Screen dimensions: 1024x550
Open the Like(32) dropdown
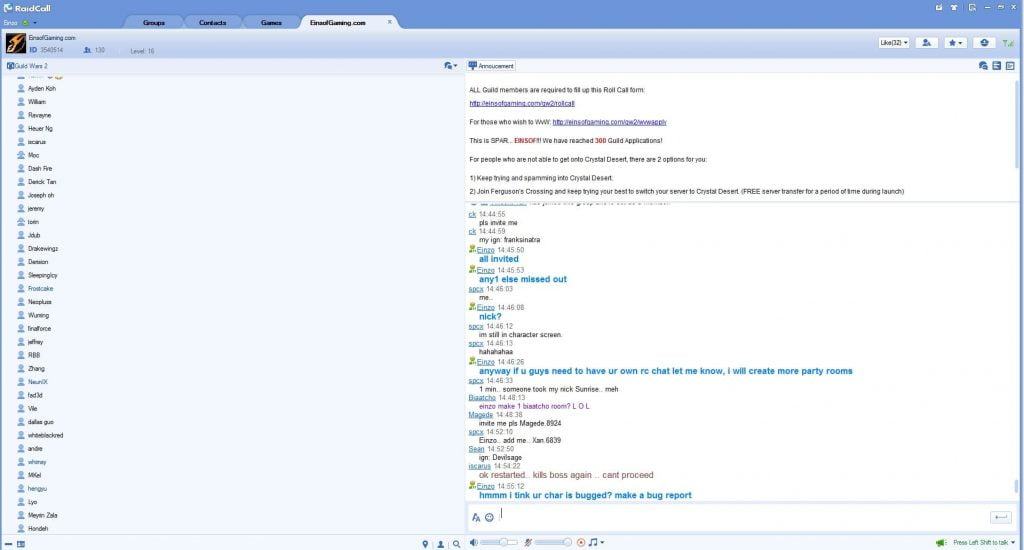point(893,42)
